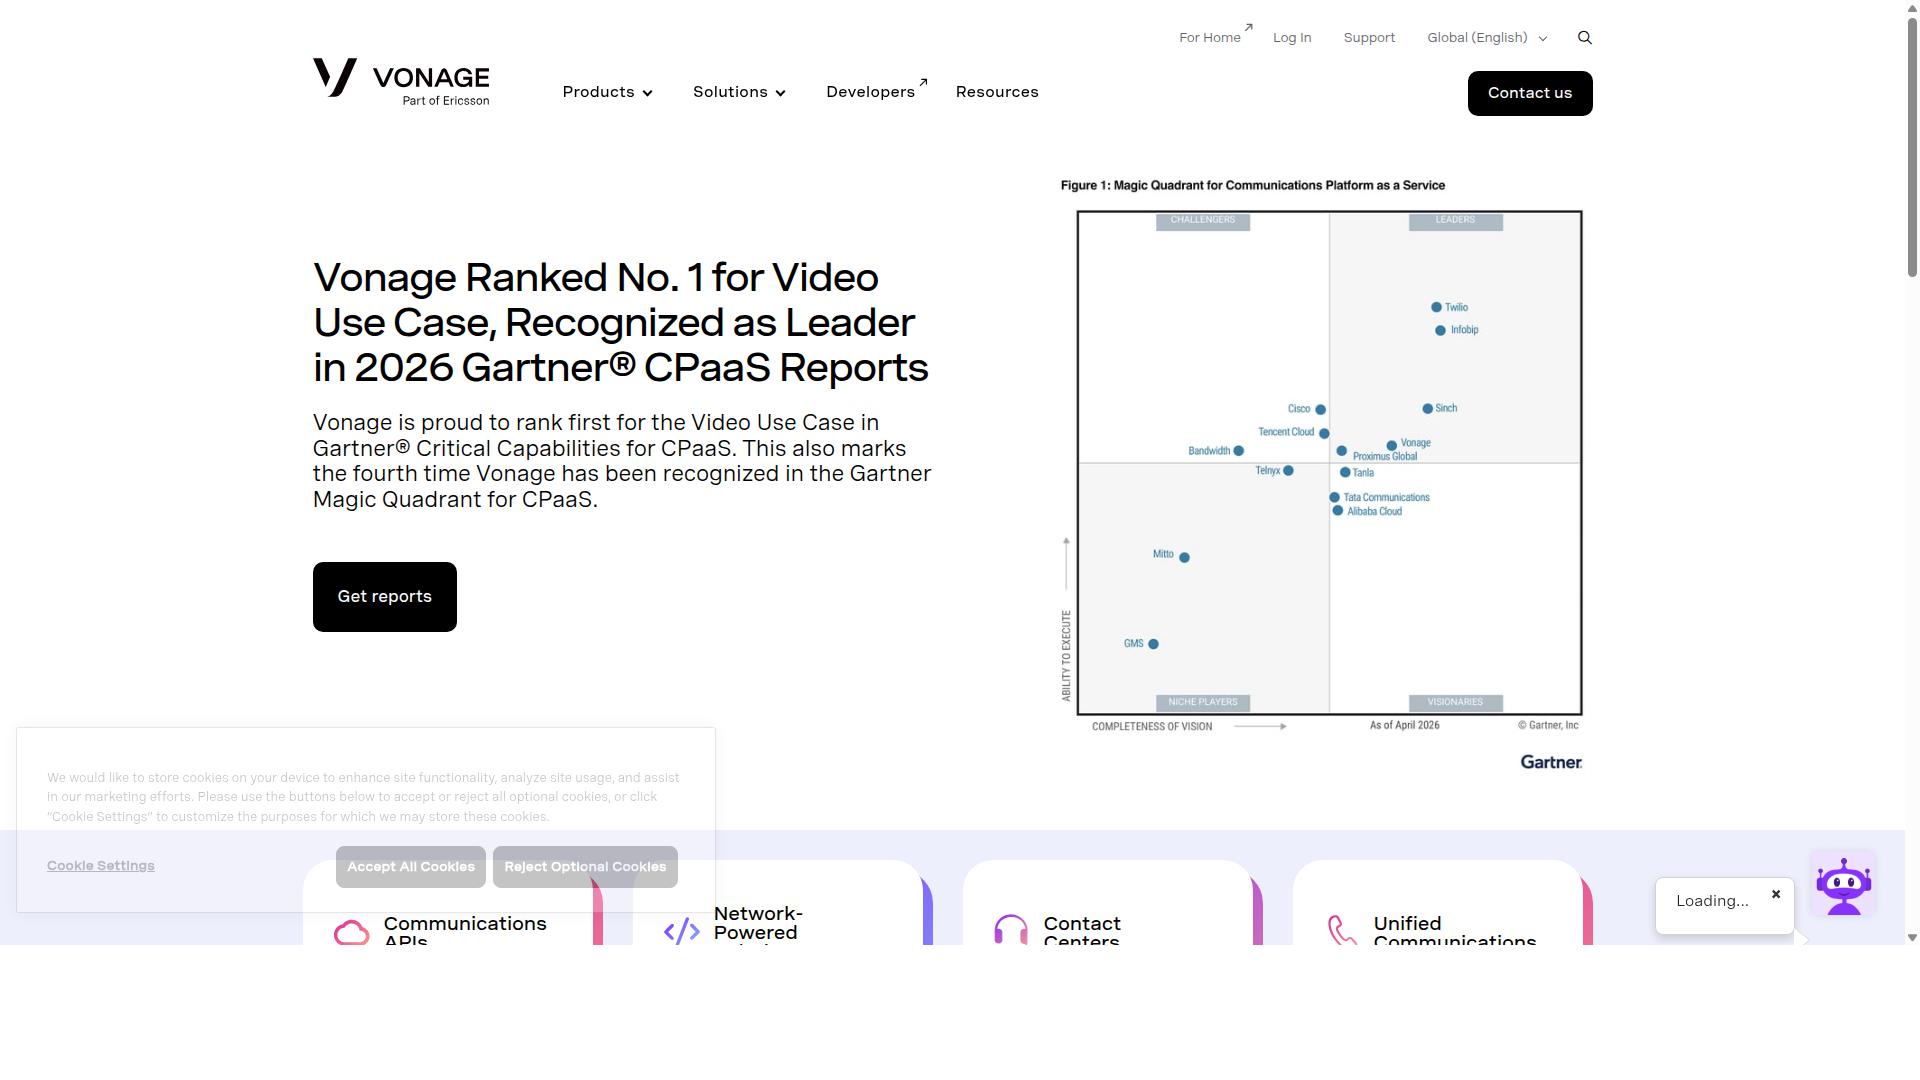The height and width of the screenshot is (1080, 1920).
Task: Click the scrollbar down arrow
Action: coord(1912,938)
